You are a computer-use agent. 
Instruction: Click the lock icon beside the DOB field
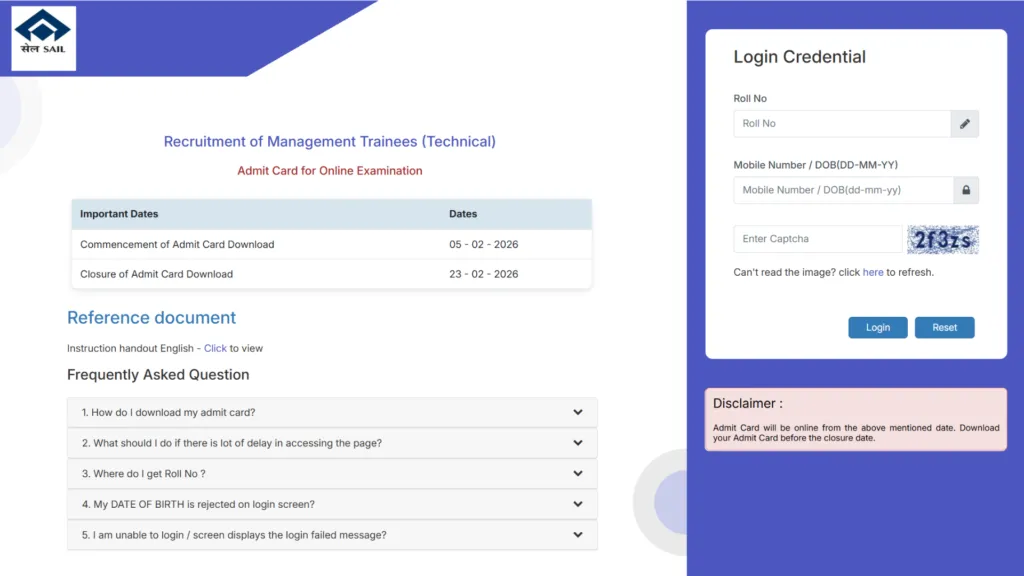(964, 190)
